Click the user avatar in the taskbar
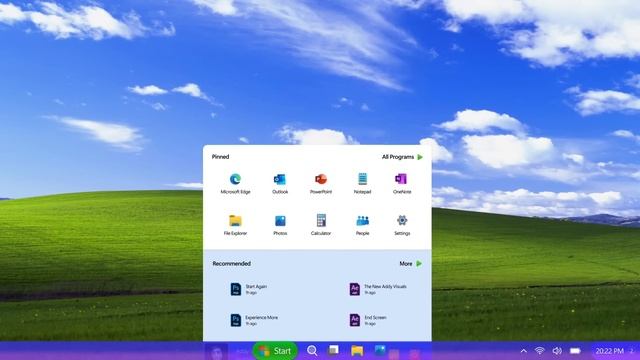640x360 pixels. coord(216,351)
